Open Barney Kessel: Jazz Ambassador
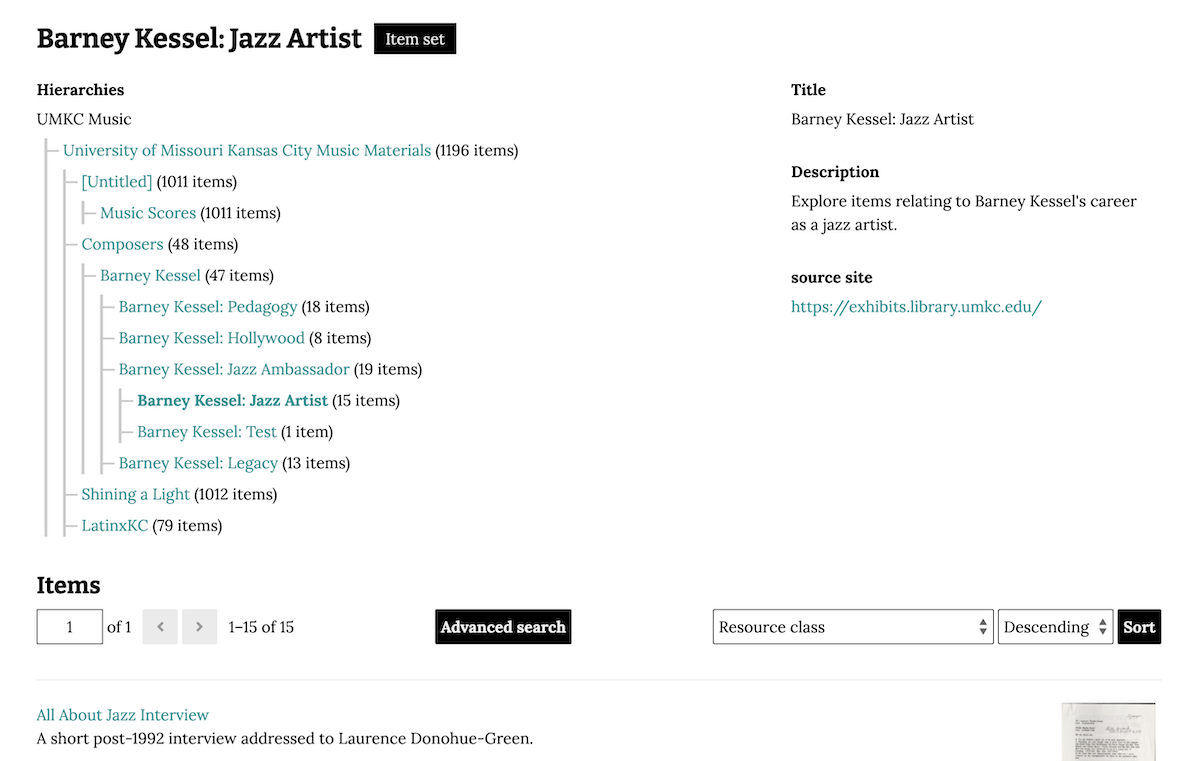Image resolution: width=1200 pixels, height=761 pixels. [x=232, y=369]
